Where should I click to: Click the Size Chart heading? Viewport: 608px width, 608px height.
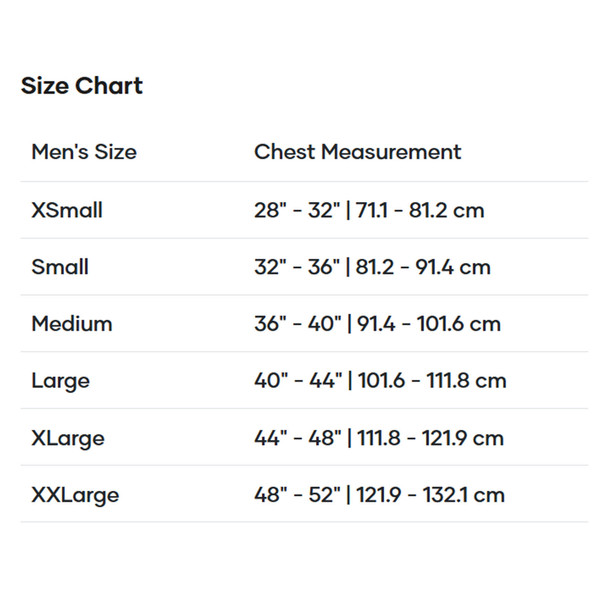(x=81, y=86)
